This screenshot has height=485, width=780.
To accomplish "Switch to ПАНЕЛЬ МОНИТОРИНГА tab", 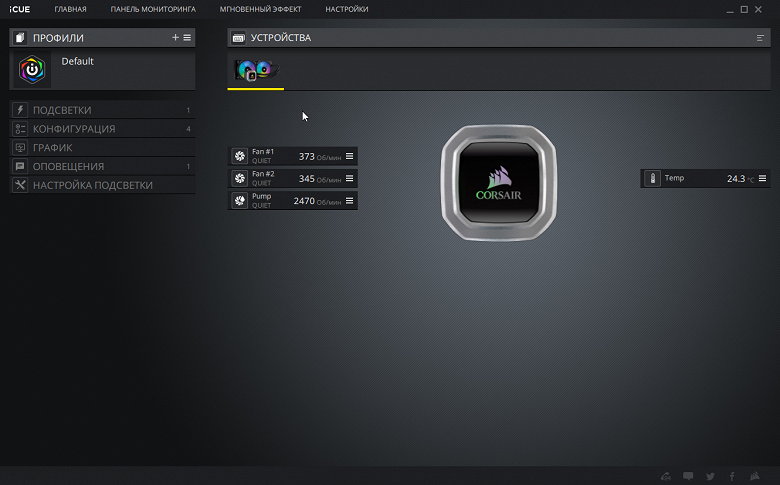I will coord(153,9).
